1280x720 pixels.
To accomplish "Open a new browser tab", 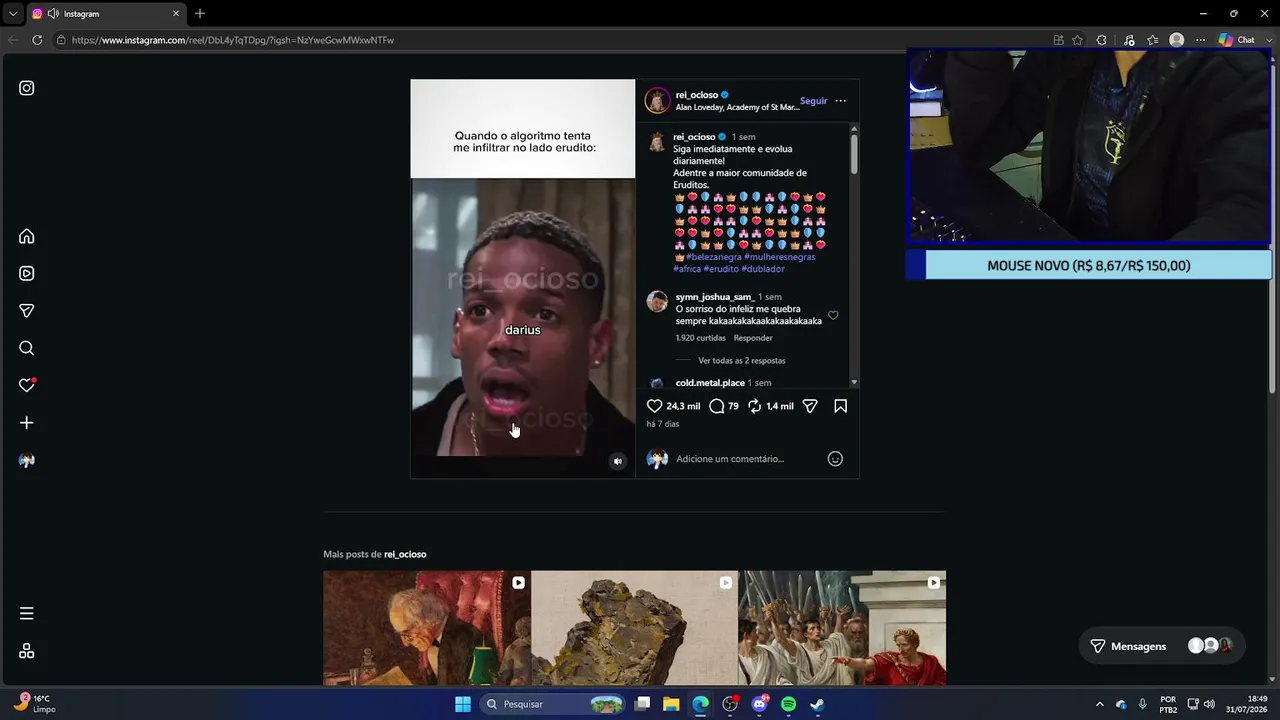I will [x=200, y=13].
